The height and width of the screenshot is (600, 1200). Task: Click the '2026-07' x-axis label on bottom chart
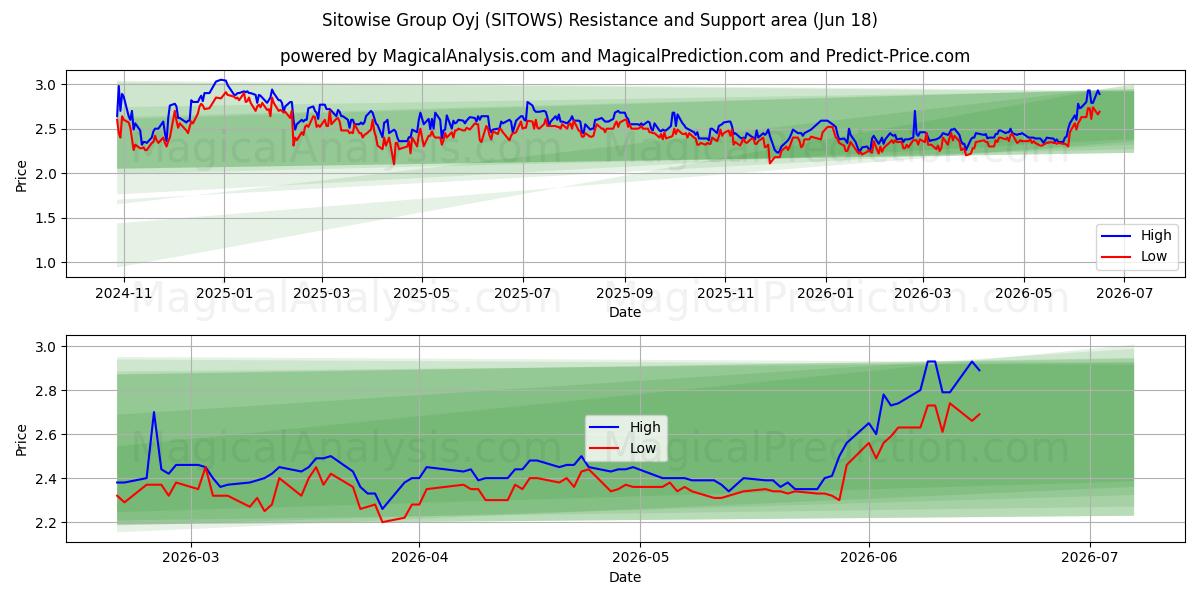1089,558
